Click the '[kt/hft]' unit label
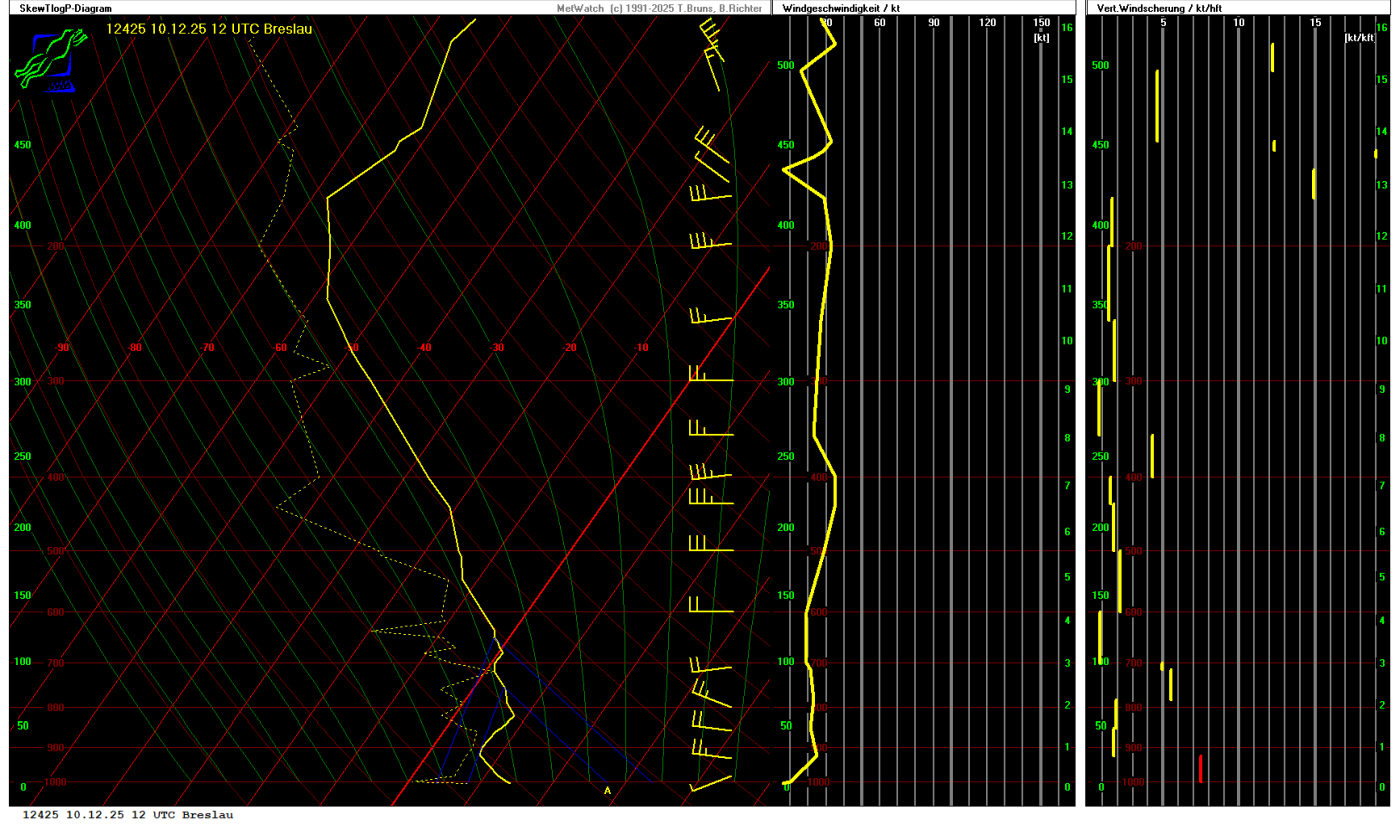The width and height of the screenshot is (1400, 825). [1359, 37]
